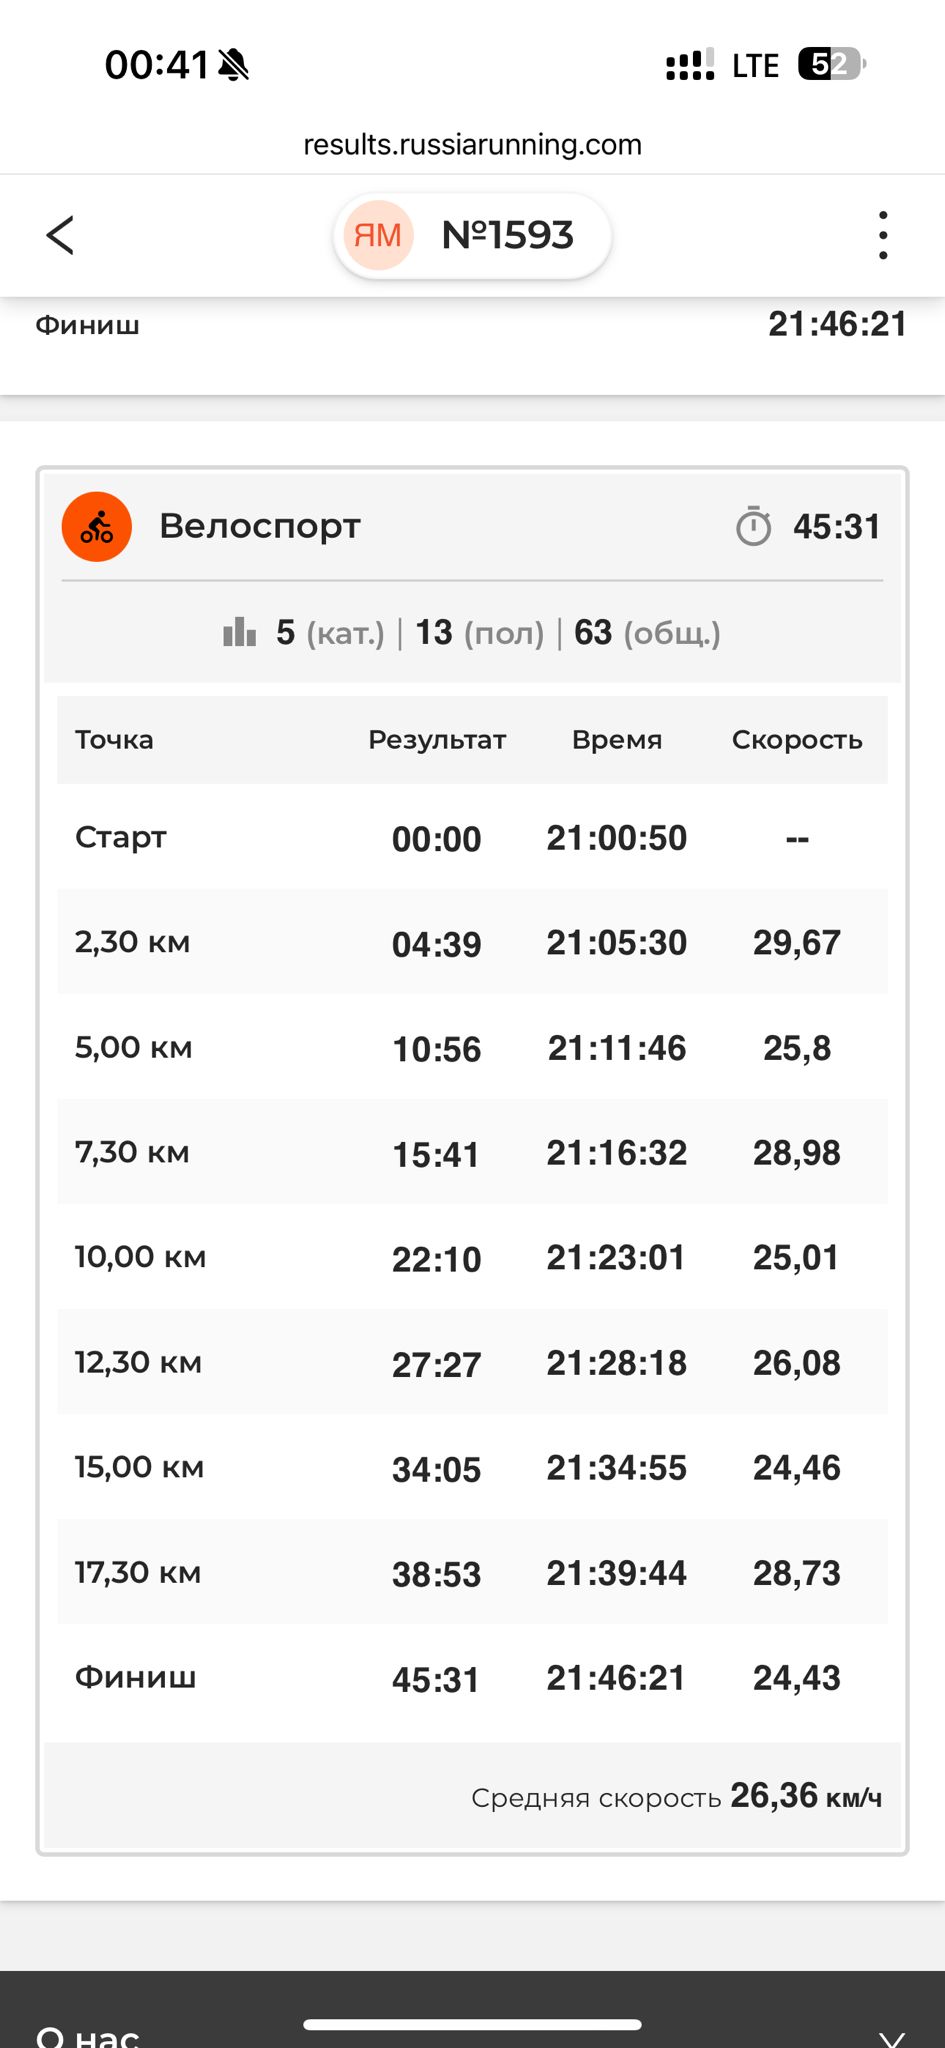This screenshot has height=2048, width=945.
Task: Tap the orange cycling sport icon
Action: pos(97,527)
